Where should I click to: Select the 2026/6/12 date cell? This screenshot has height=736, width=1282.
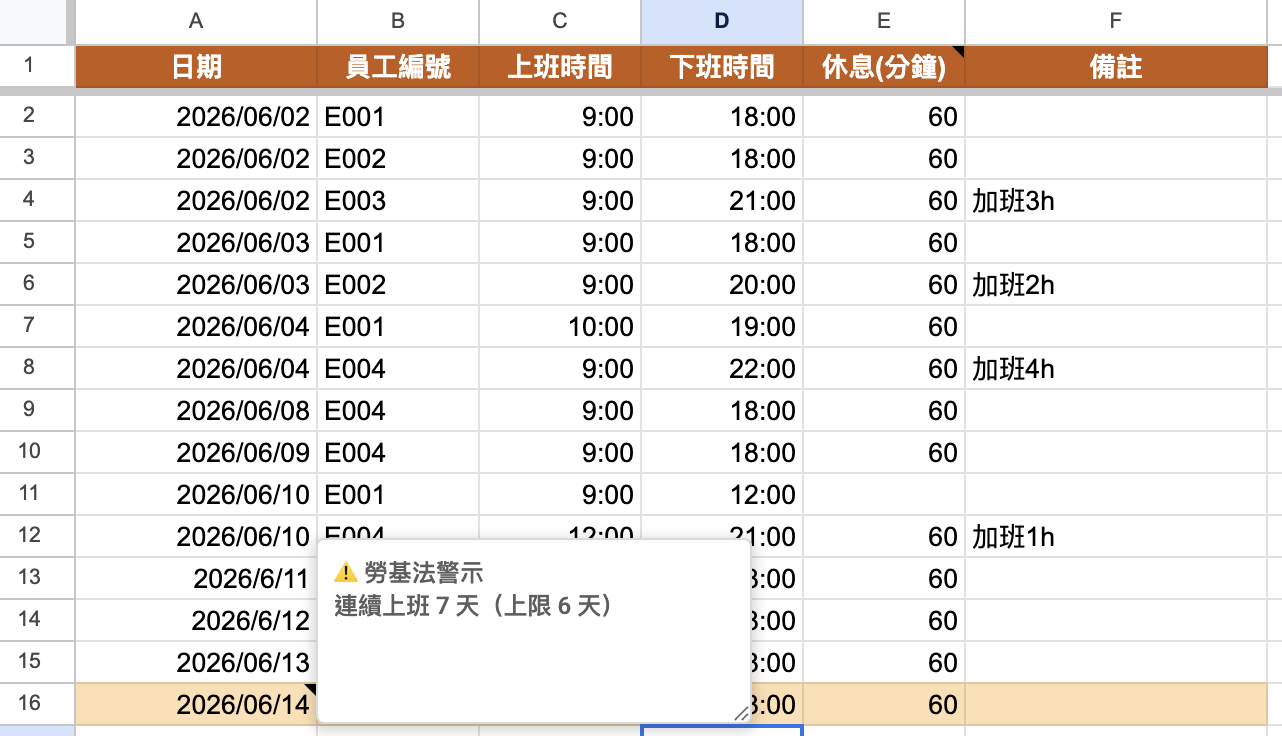click(196, 621)
